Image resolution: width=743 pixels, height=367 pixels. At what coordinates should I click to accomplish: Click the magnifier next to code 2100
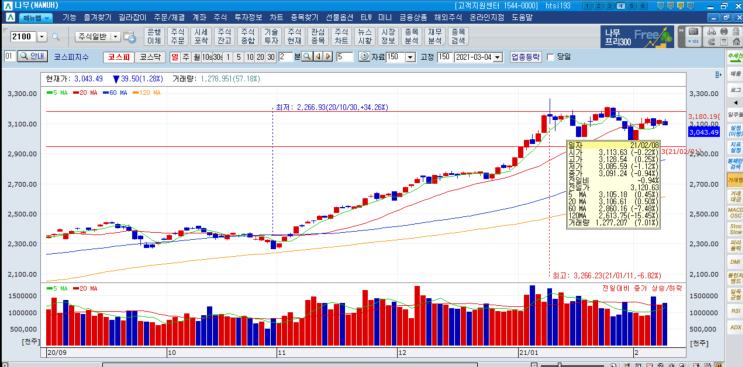[x=56, y=37]
